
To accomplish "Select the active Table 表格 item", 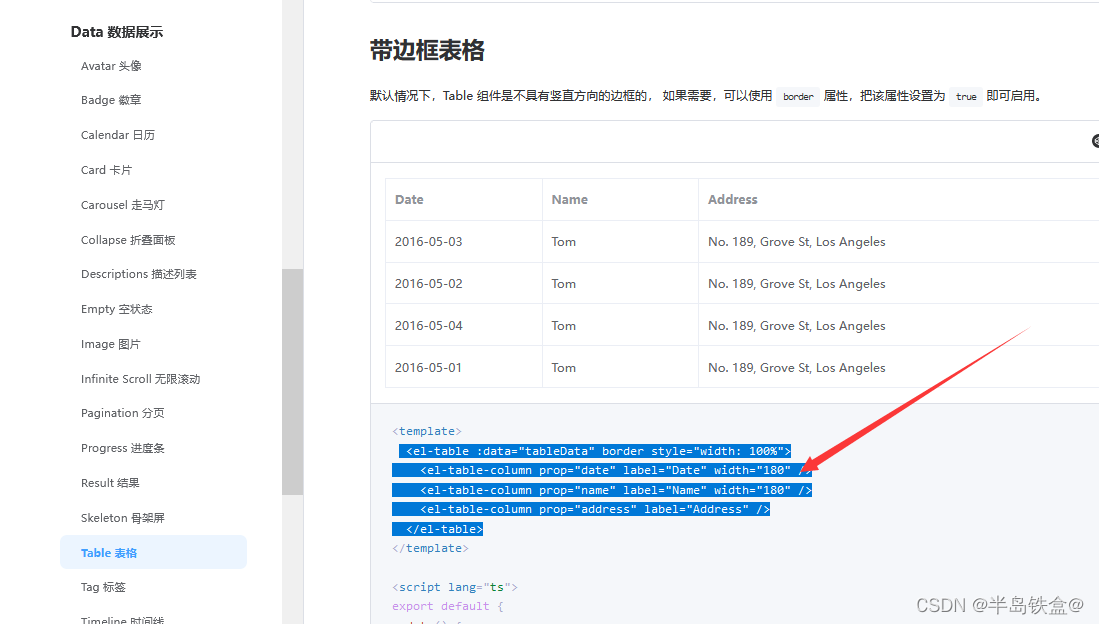I will point(153,552).
